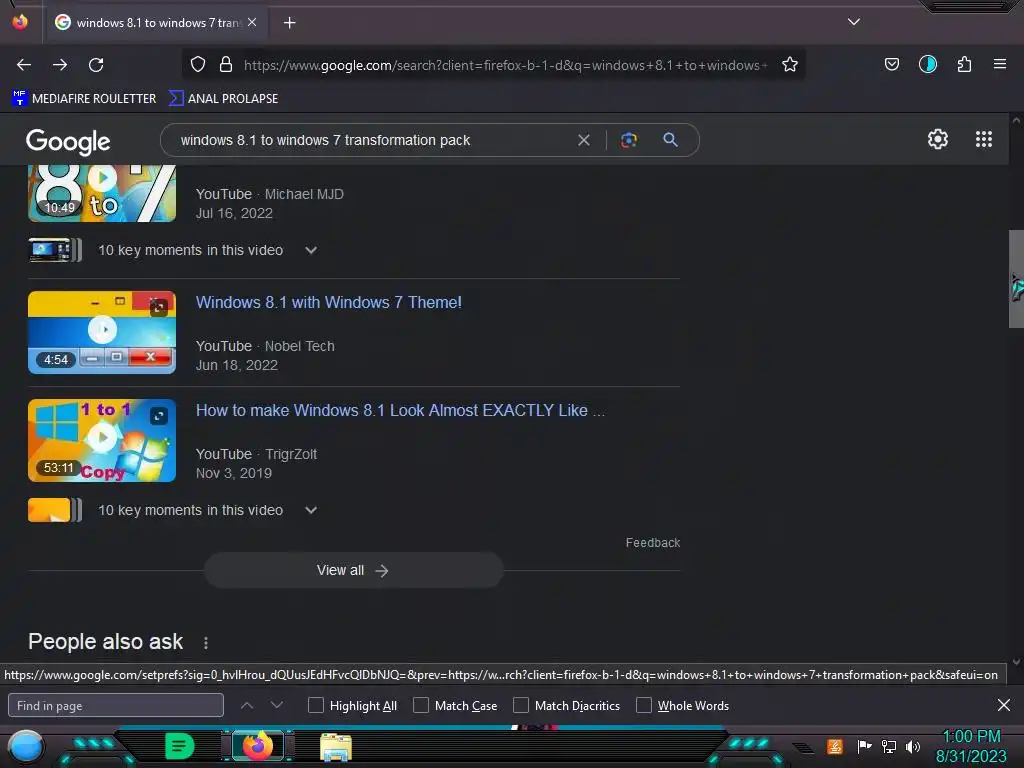1024x768 pixels.
Task: Open the Google apps grid
Action: 984,139
